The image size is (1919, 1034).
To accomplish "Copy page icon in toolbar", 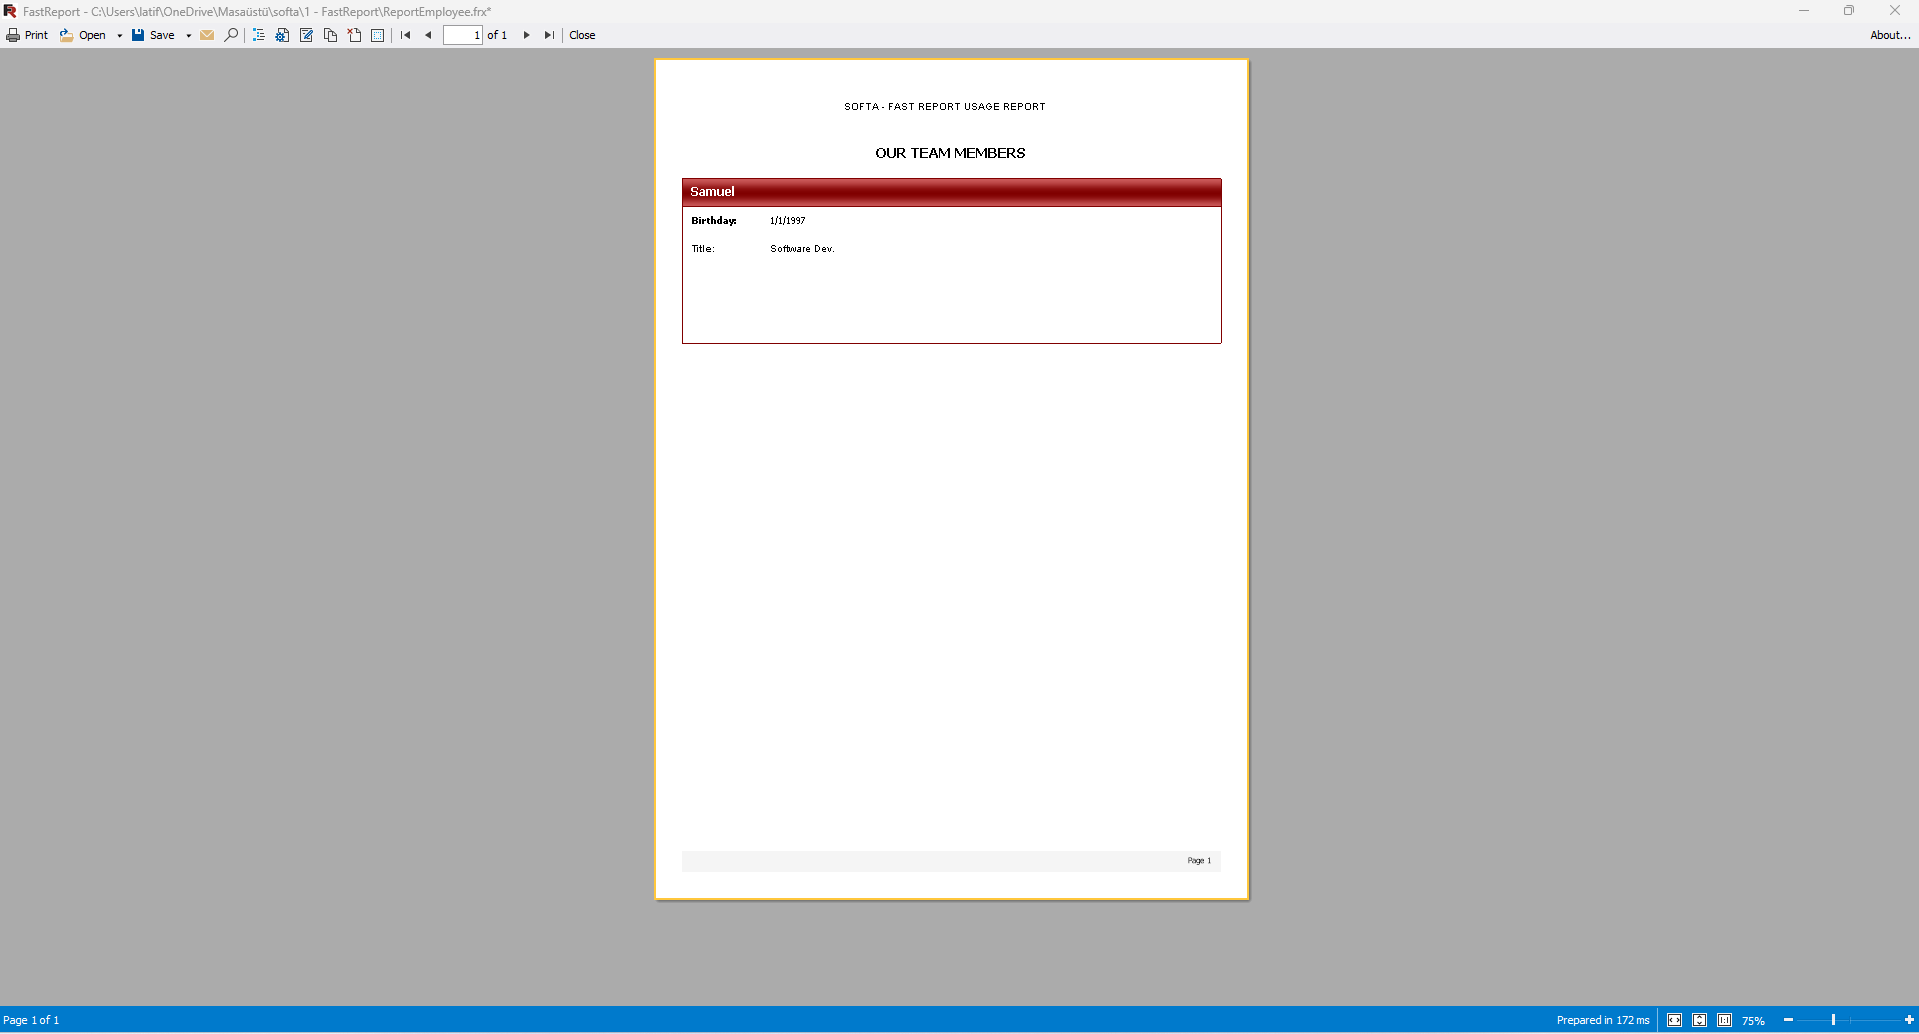I will 331,35.
